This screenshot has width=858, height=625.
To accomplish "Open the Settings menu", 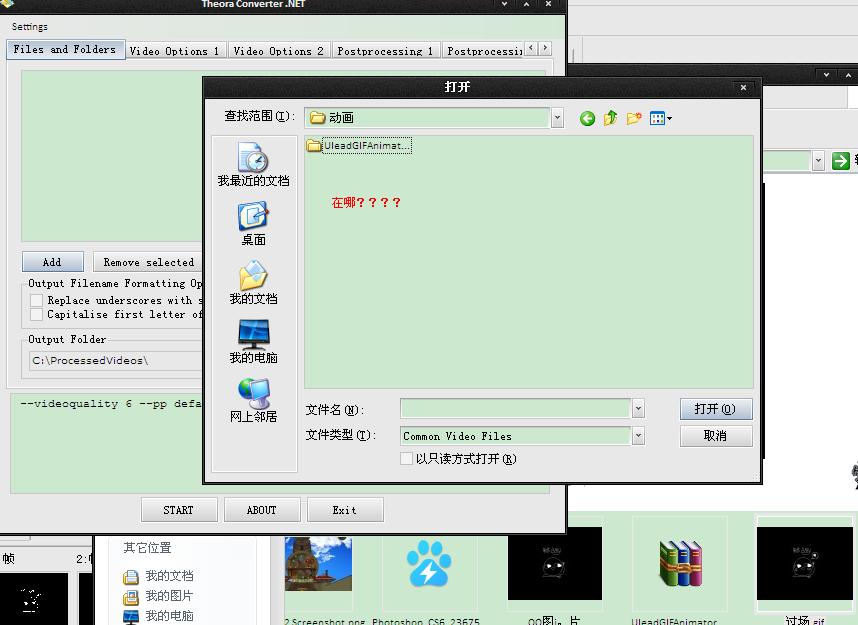I will [x=30, y=26].
